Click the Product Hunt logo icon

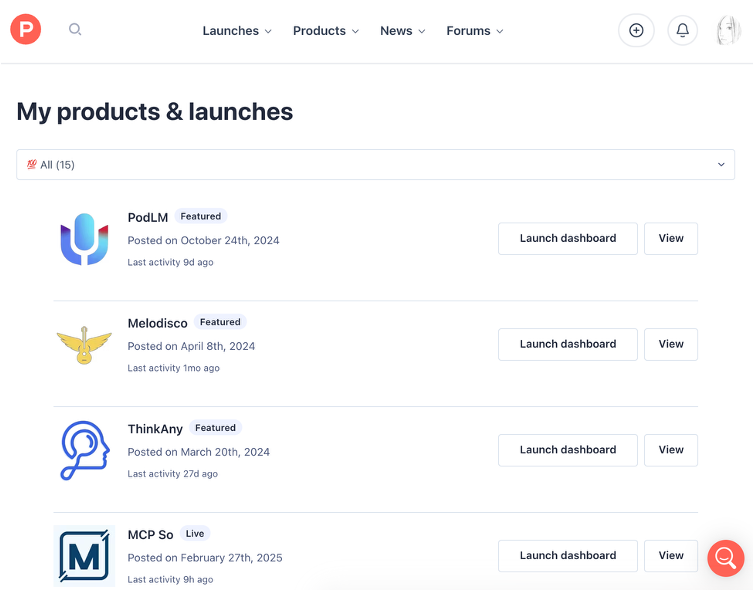coord(25,29)
